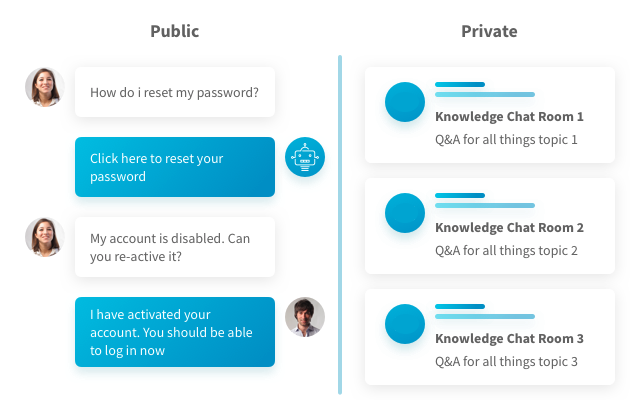Click the woman avatar beside the disabled account message

pos(44,238)
